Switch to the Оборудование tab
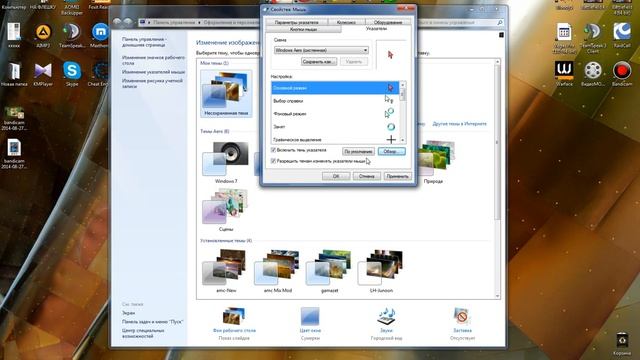The height and width of the screenshot is (360, 640). coord(388,22)
